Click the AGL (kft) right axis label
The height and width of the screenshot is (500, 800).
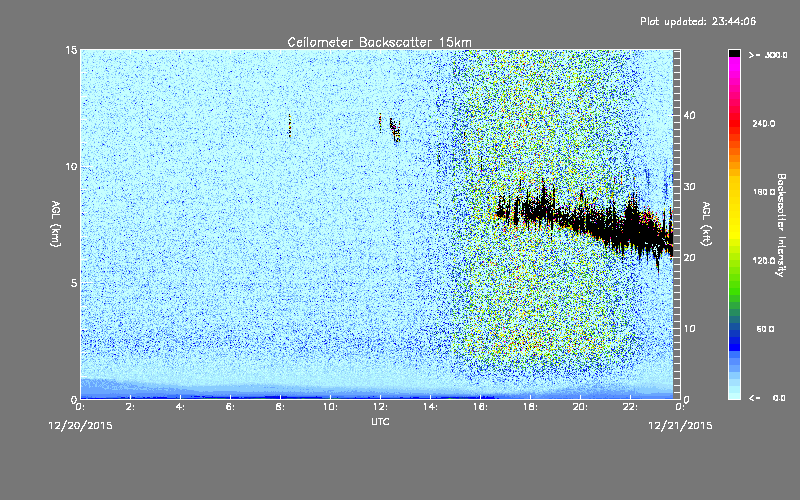tap(706, 223)
